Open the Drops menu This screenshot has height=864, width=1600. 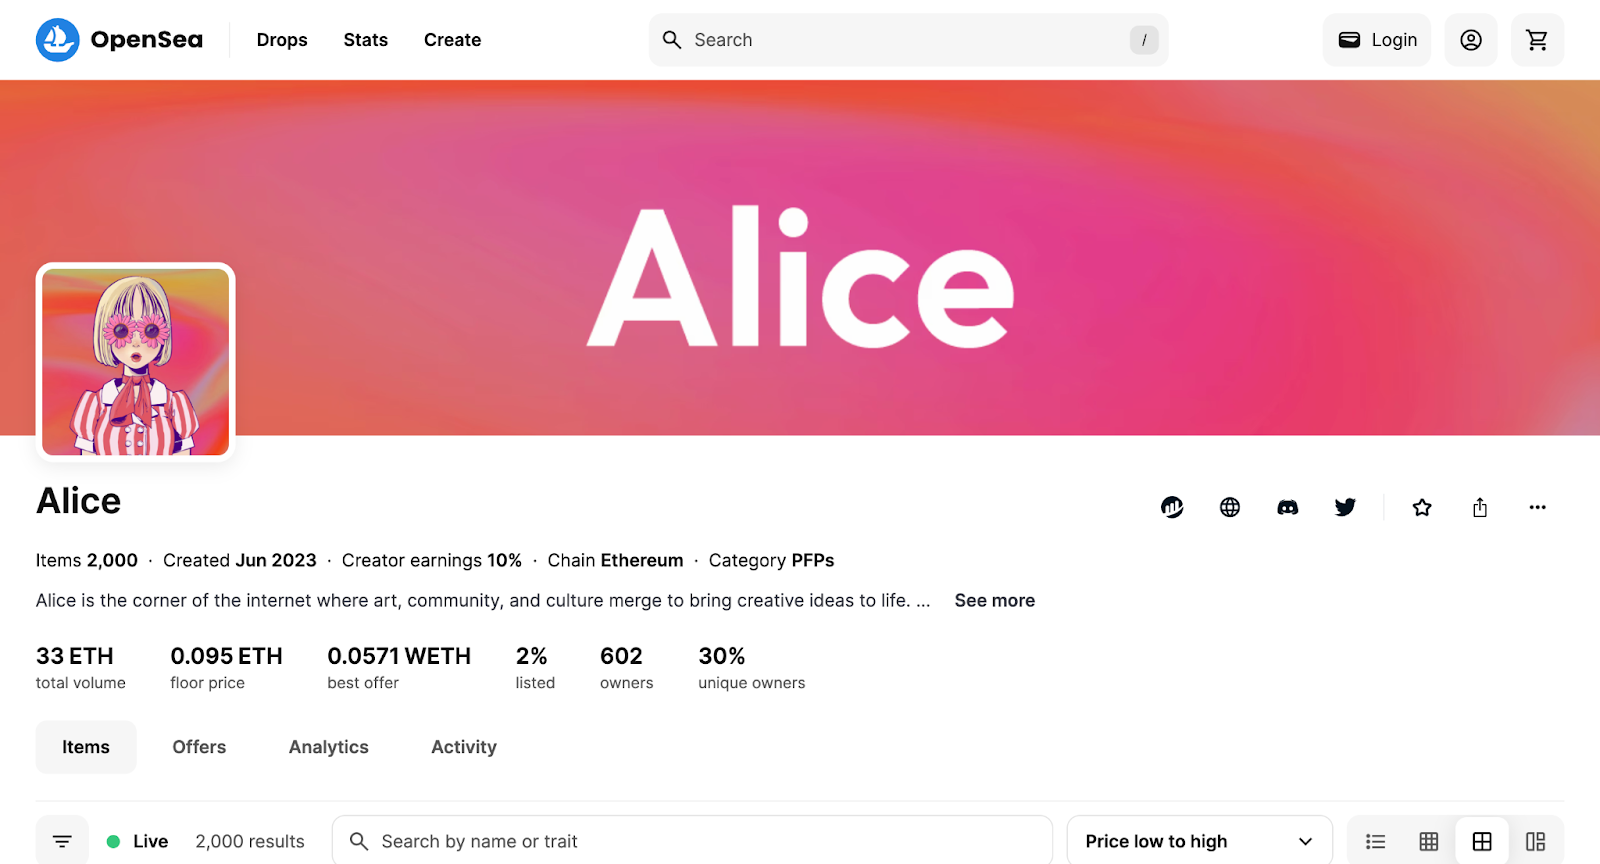(x=282, y=40)
